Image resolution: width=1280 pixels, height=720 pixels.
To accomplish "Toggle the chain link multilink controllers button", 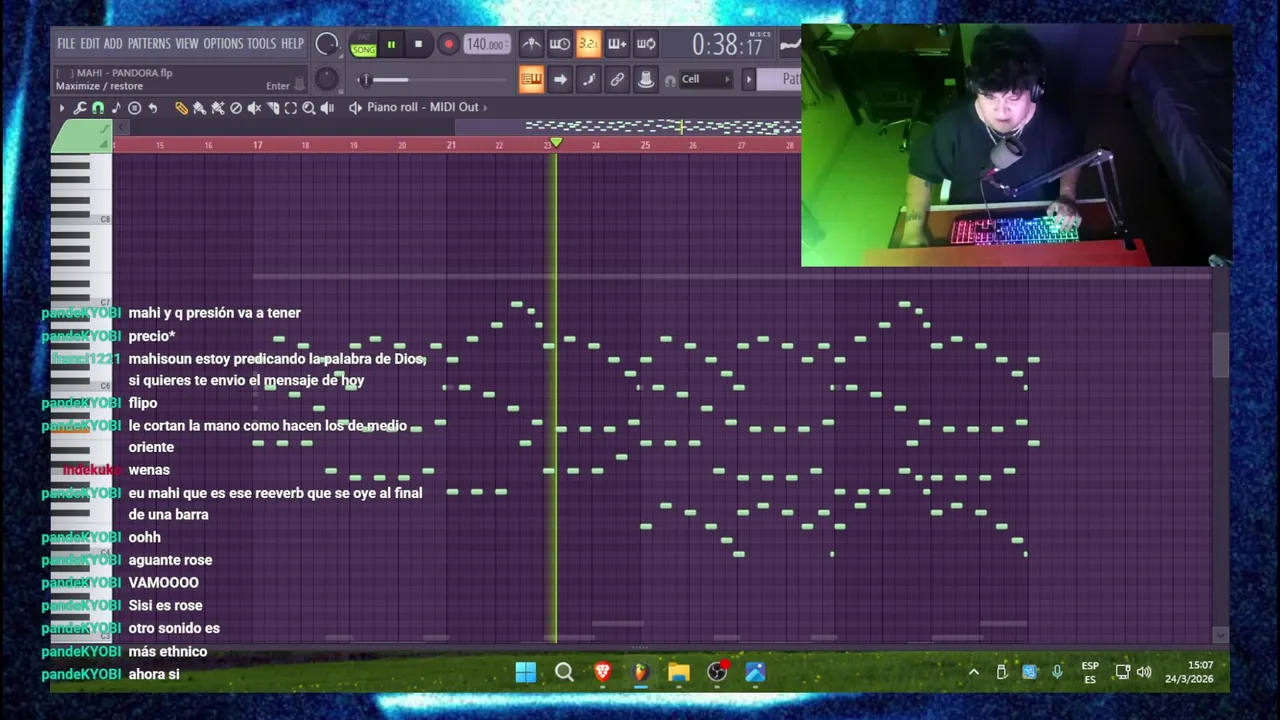I will (x=617, y=79).
